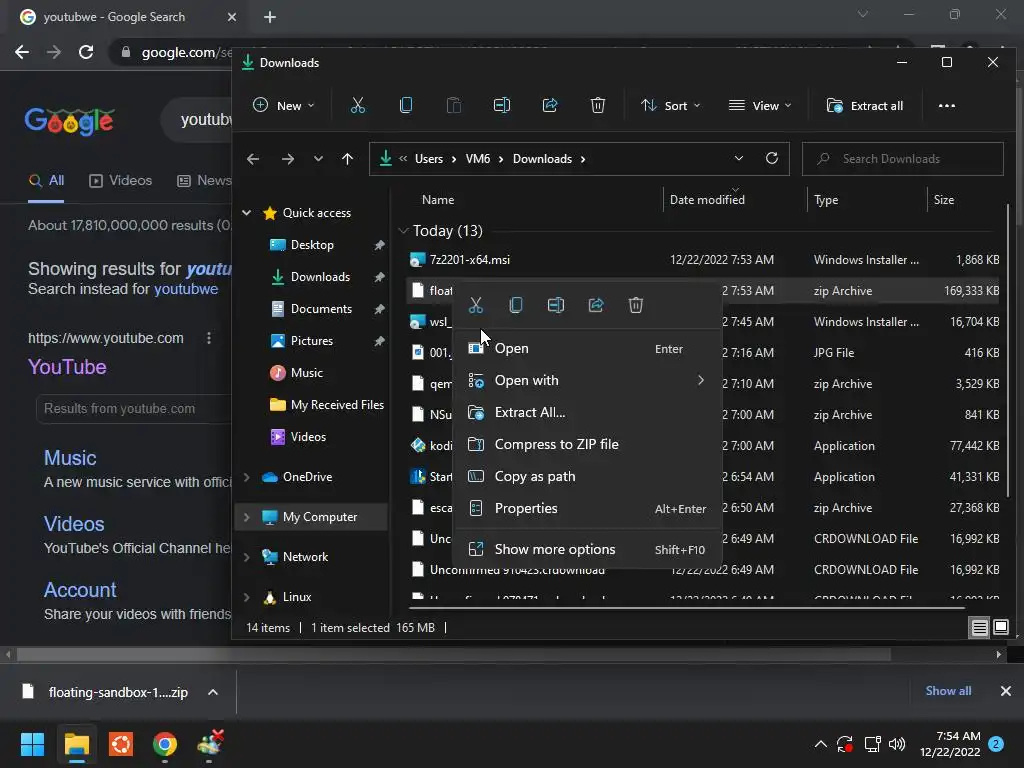Click the Rename icon in the Explorer toolbar

point(502,105)
